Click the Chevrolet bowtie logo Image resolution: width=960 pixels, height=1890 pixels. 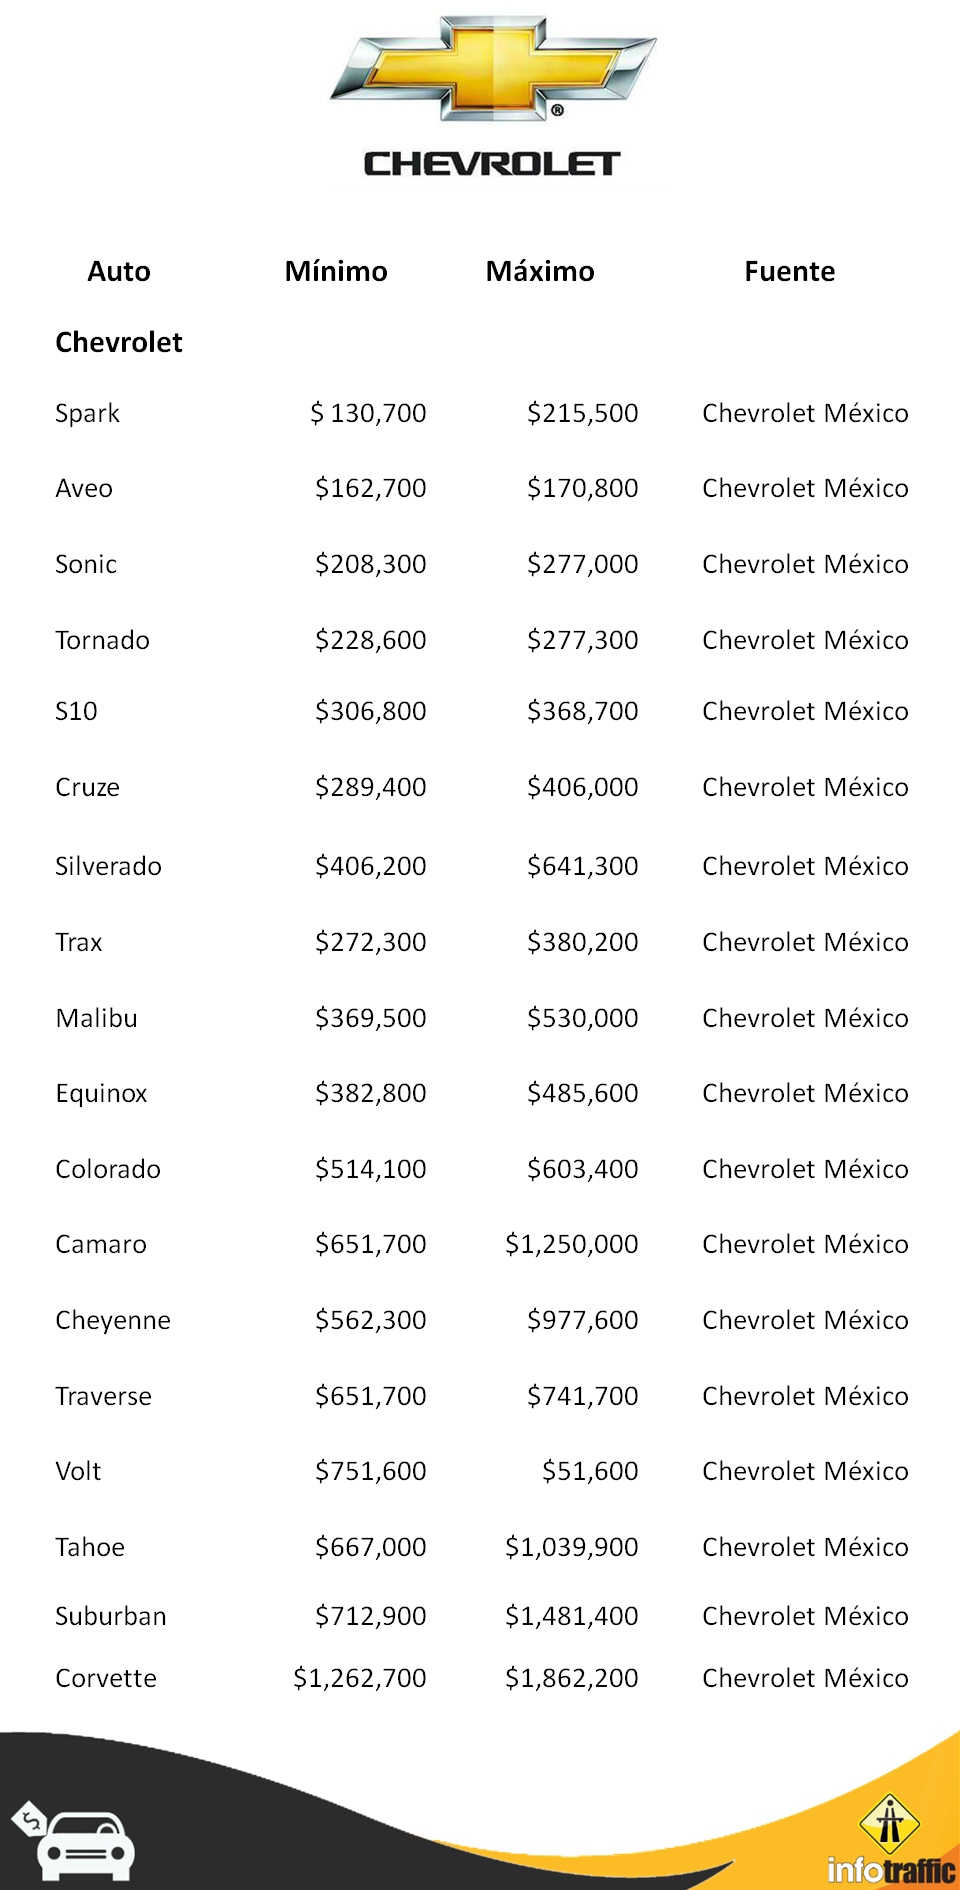[x=493, y=68]
